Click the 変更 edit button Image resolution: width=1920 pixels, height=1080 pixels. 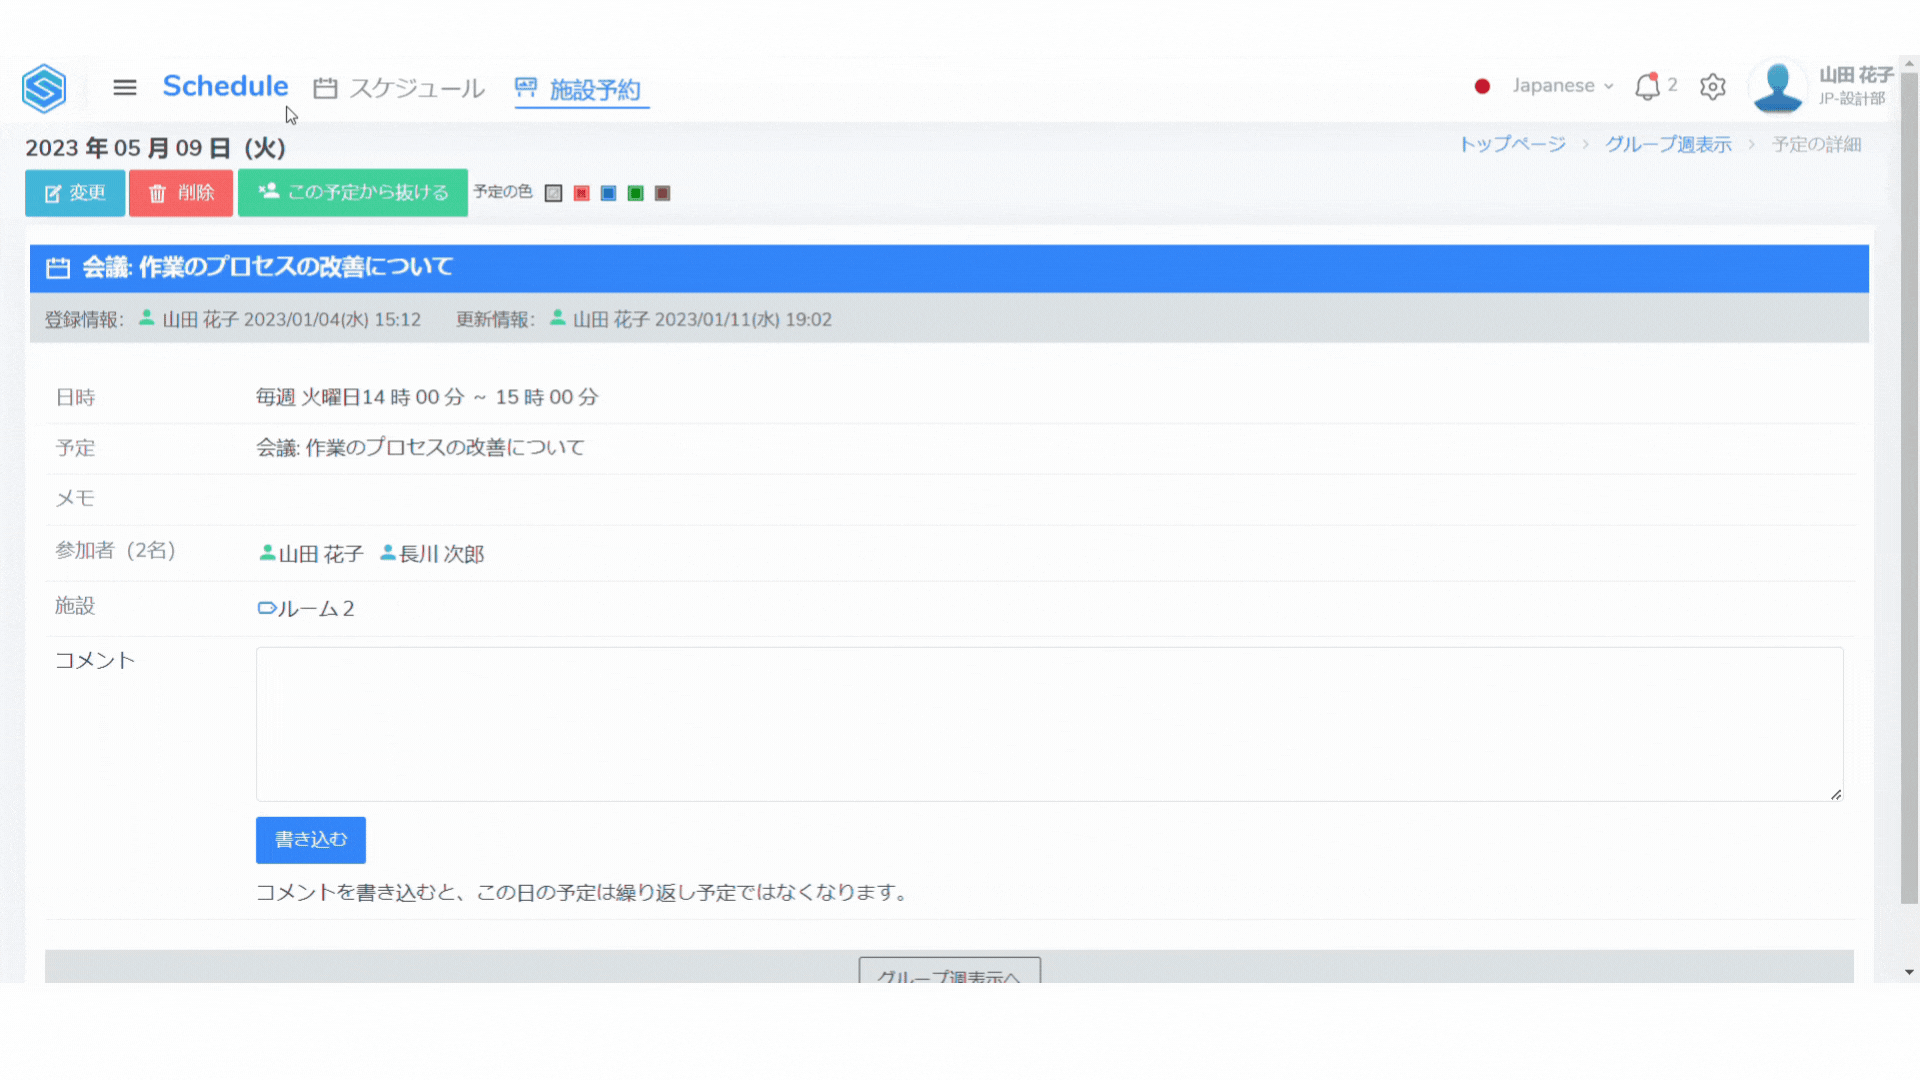coord(75,193)
